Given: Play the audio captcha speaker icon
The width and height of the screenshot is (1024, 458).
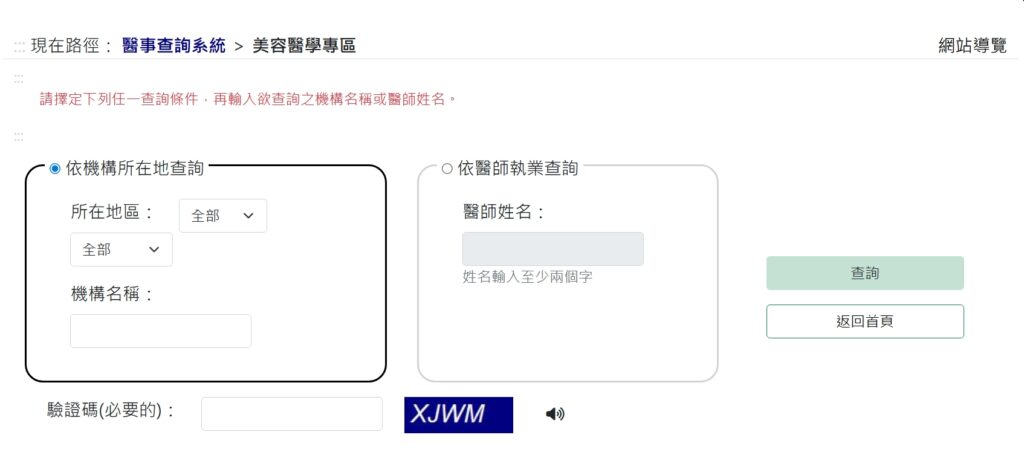Looking at the screenshot, I should [x=555, y=414].
